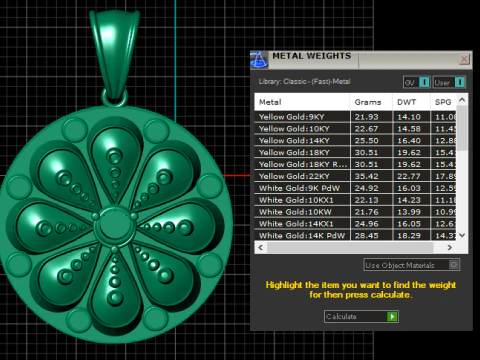
Task: Click the horizontal scrollbar thumb
Action: click(x=350, y=247)
